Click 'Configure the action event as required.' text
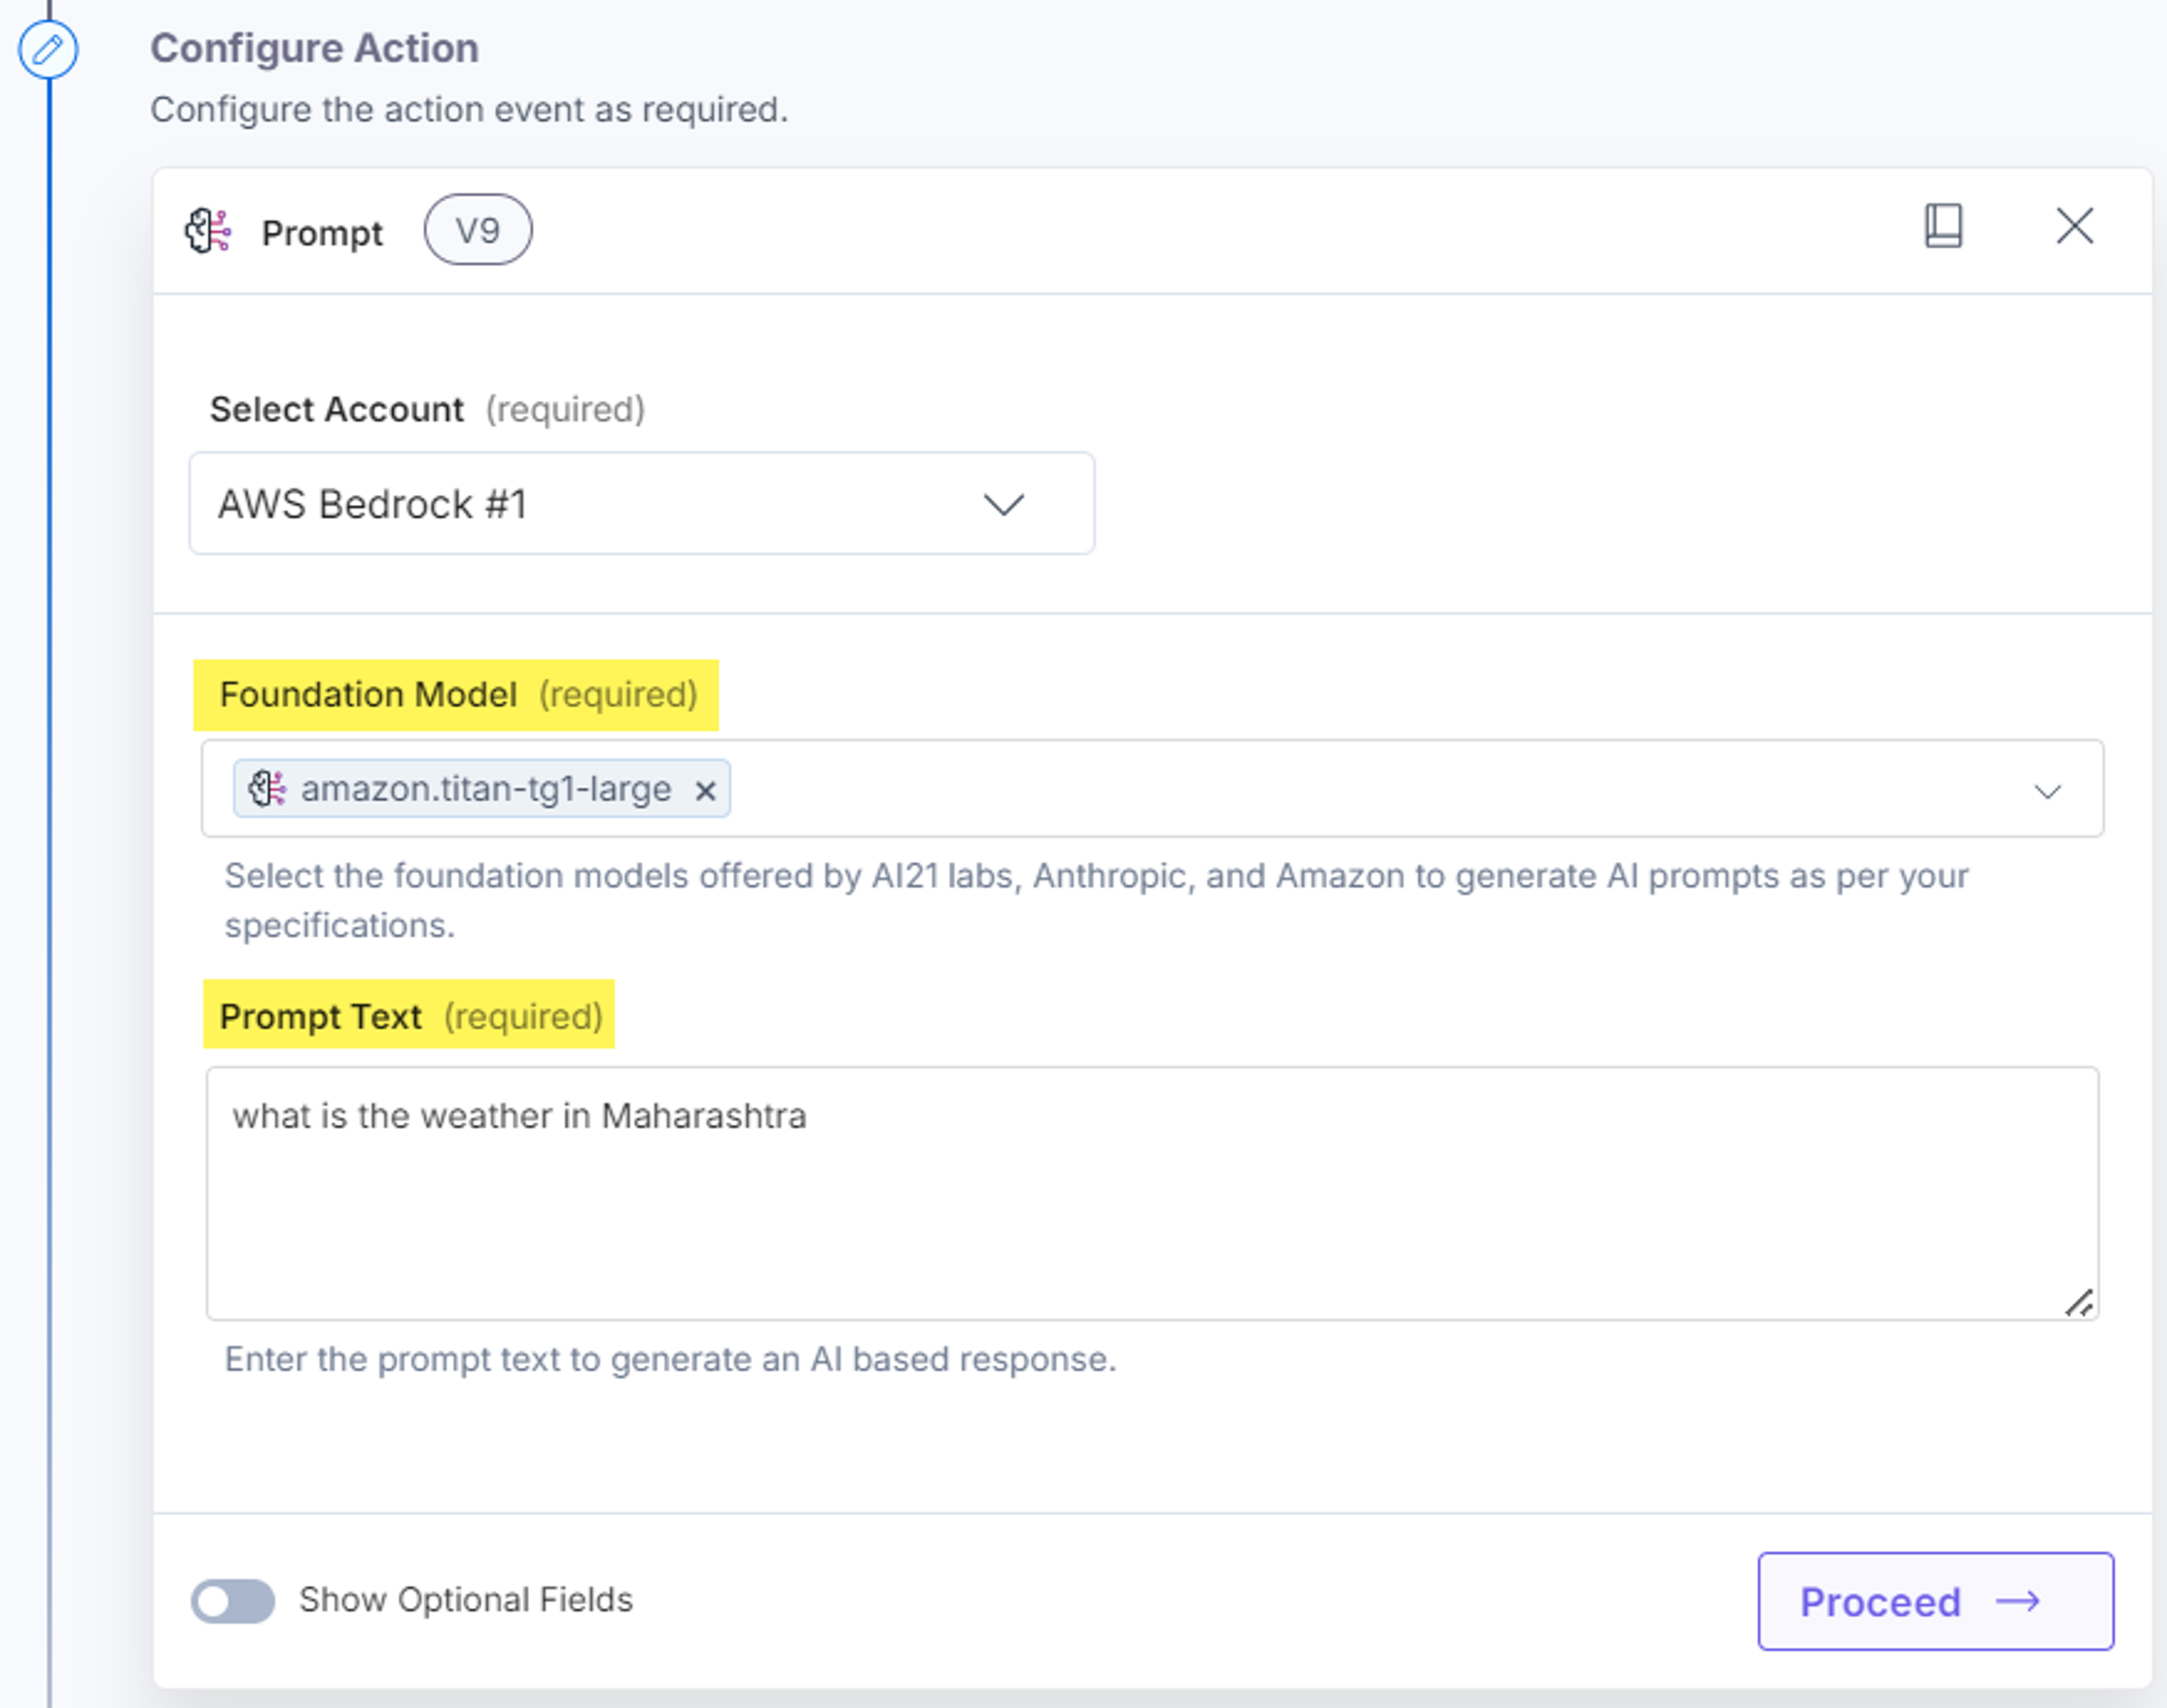This screenshot has width=2167, height=1708. 469,109
